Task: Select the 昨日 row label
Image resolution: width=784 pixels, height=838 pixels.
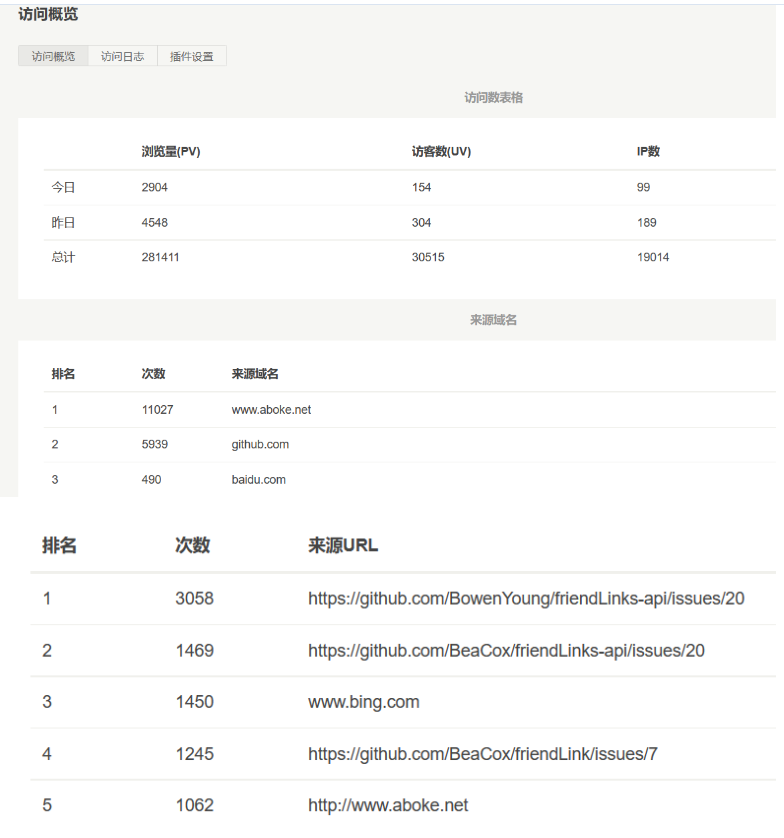Action: pyautogui.click(x=63, y=222)
